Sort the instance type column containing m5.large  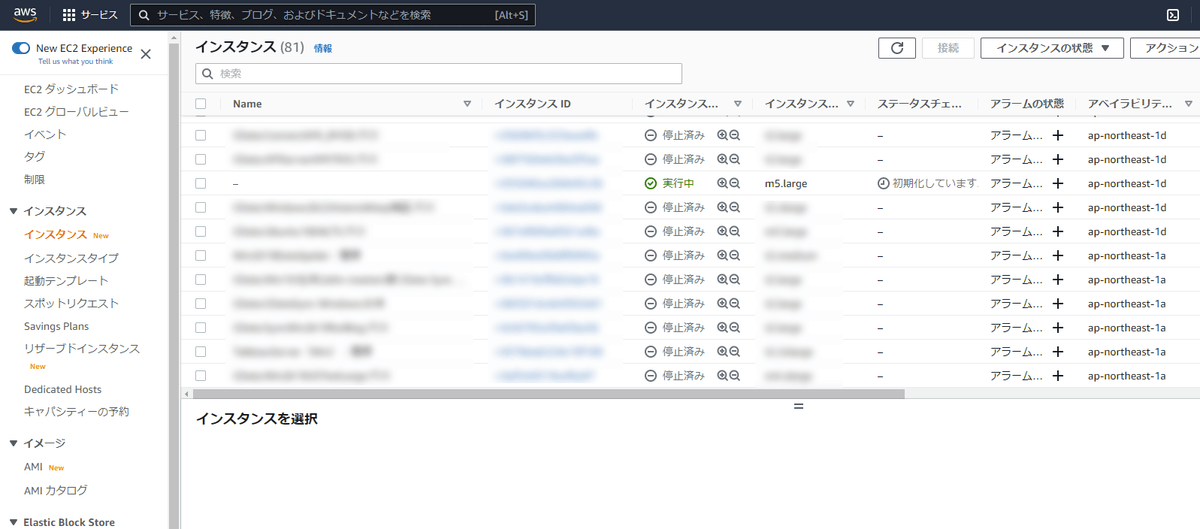coord(851,104)
